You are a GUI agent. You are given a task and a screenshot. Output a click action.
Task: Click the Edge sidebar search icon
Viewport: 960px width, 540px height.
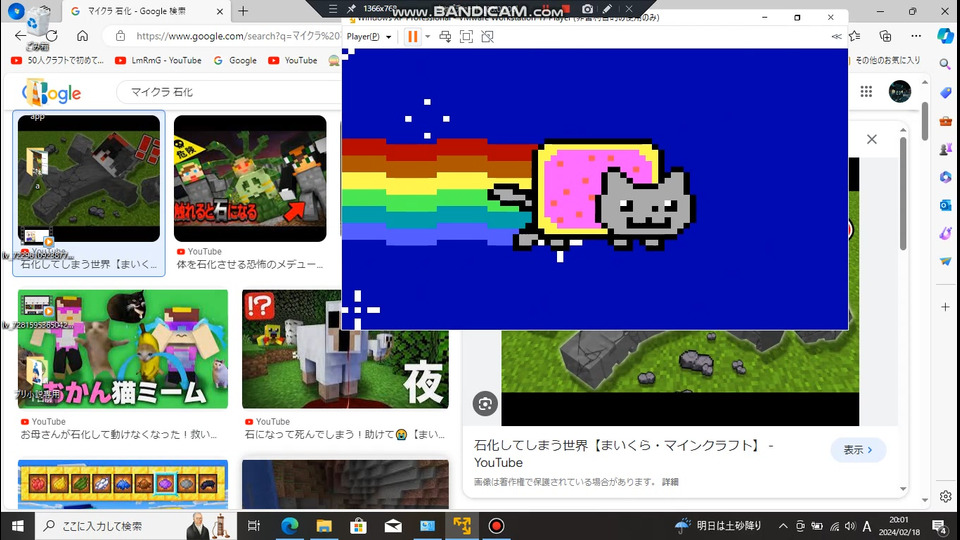(945, 64)
